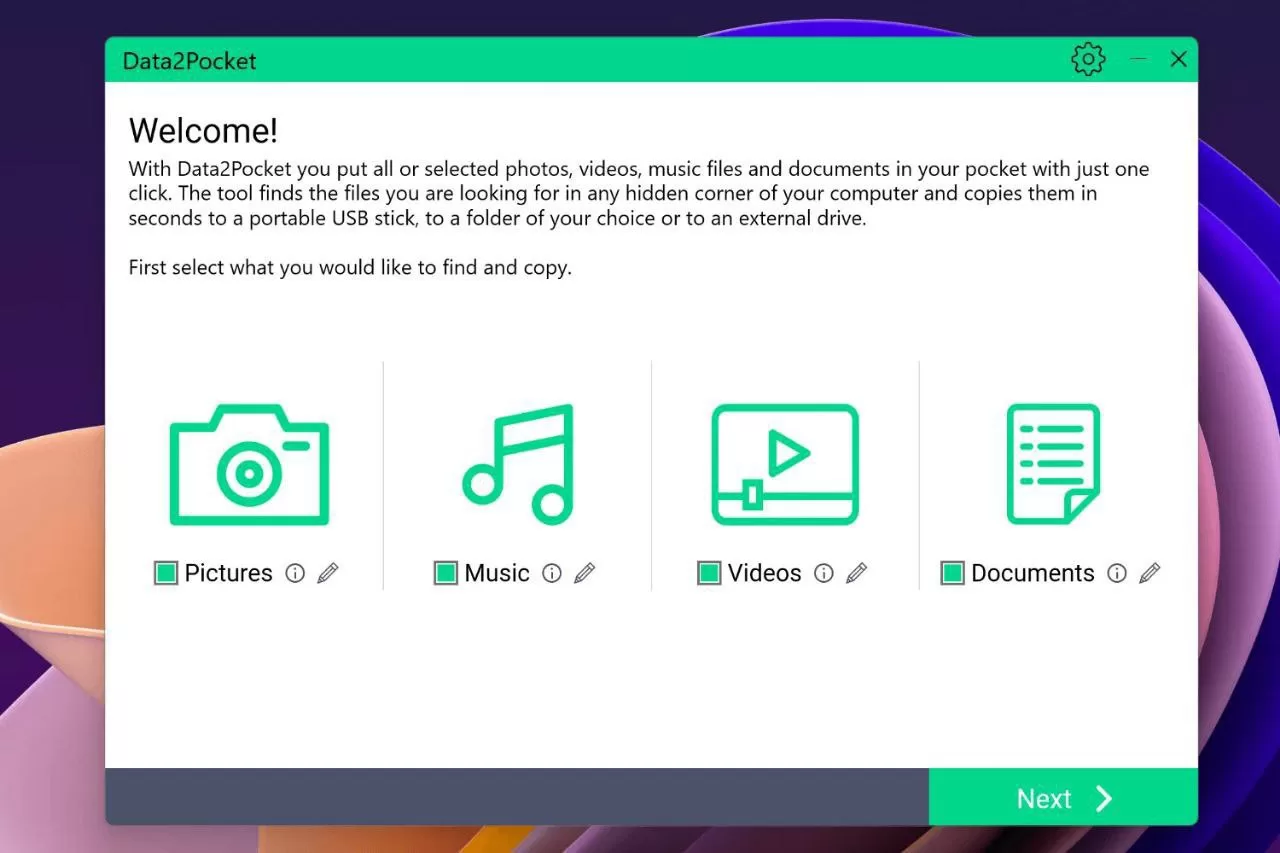Viewport: 1280px width, 853px height.
Task: Click the Pictures label text
Action: (228, 573)
